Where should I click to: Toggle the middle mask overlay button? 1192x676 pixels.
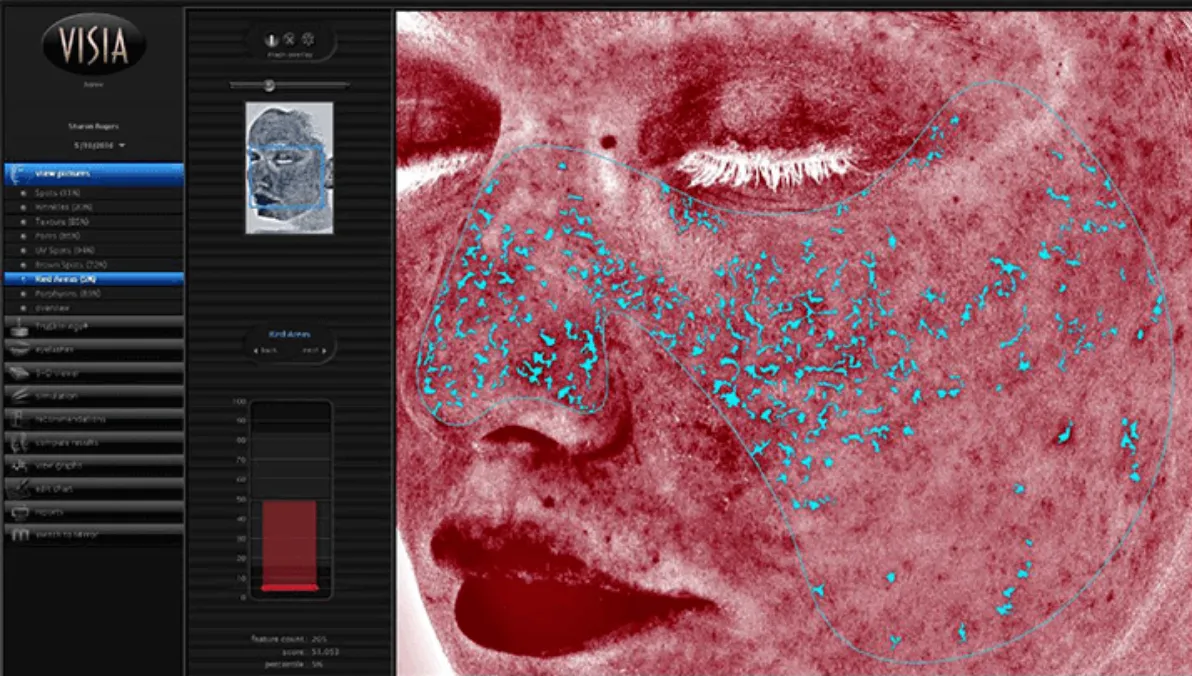click(289, 39)
